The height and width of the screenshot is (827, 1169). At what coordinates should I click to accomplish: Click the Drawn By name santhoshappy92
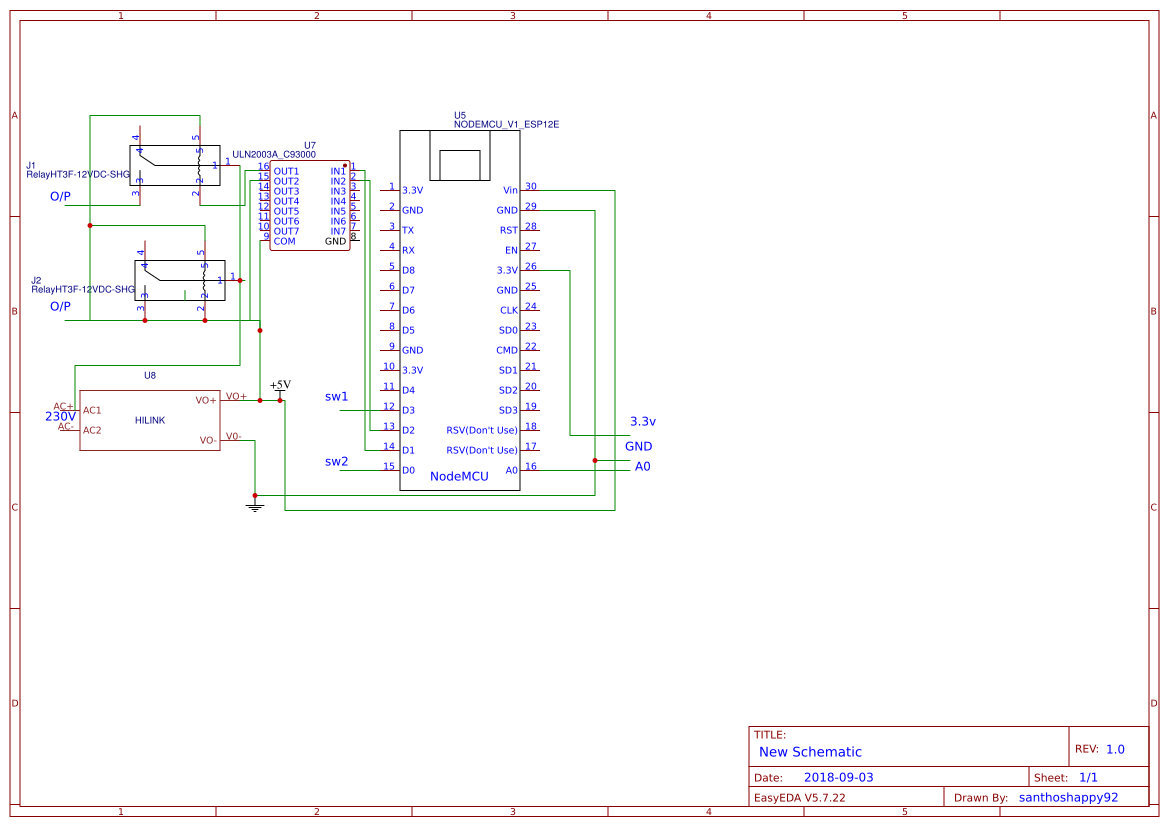point(1068,797)
